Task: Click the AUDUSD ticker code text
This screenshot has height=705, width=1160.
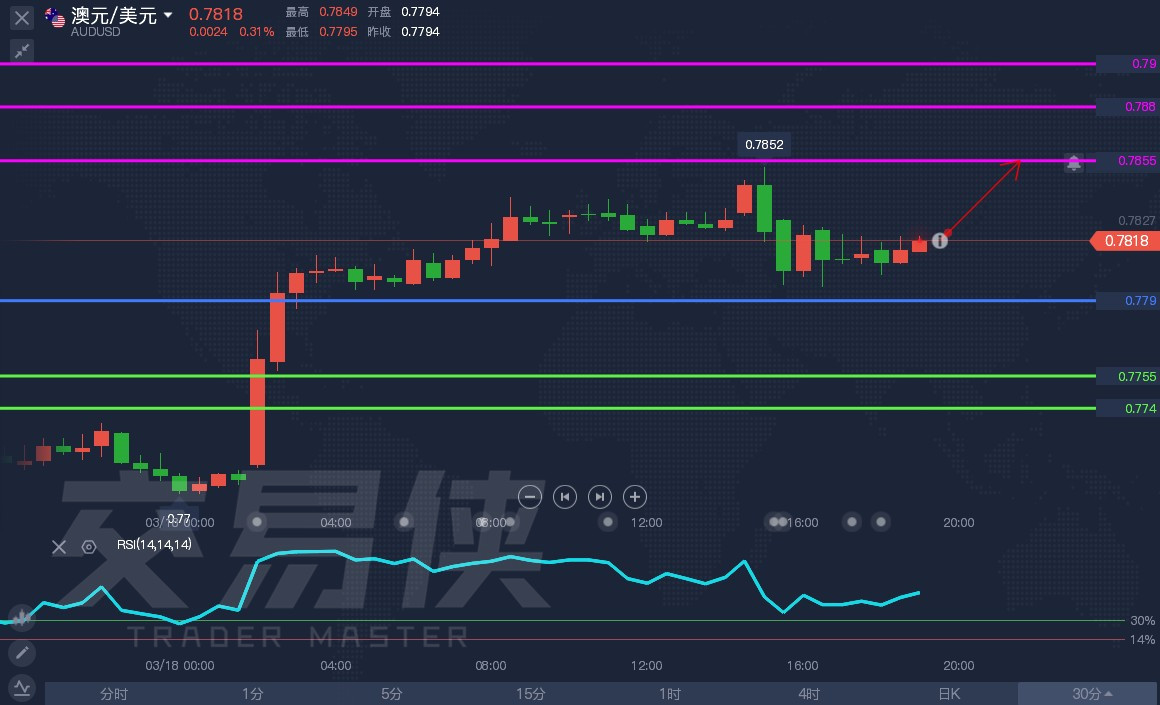Action: click(95, 32)
